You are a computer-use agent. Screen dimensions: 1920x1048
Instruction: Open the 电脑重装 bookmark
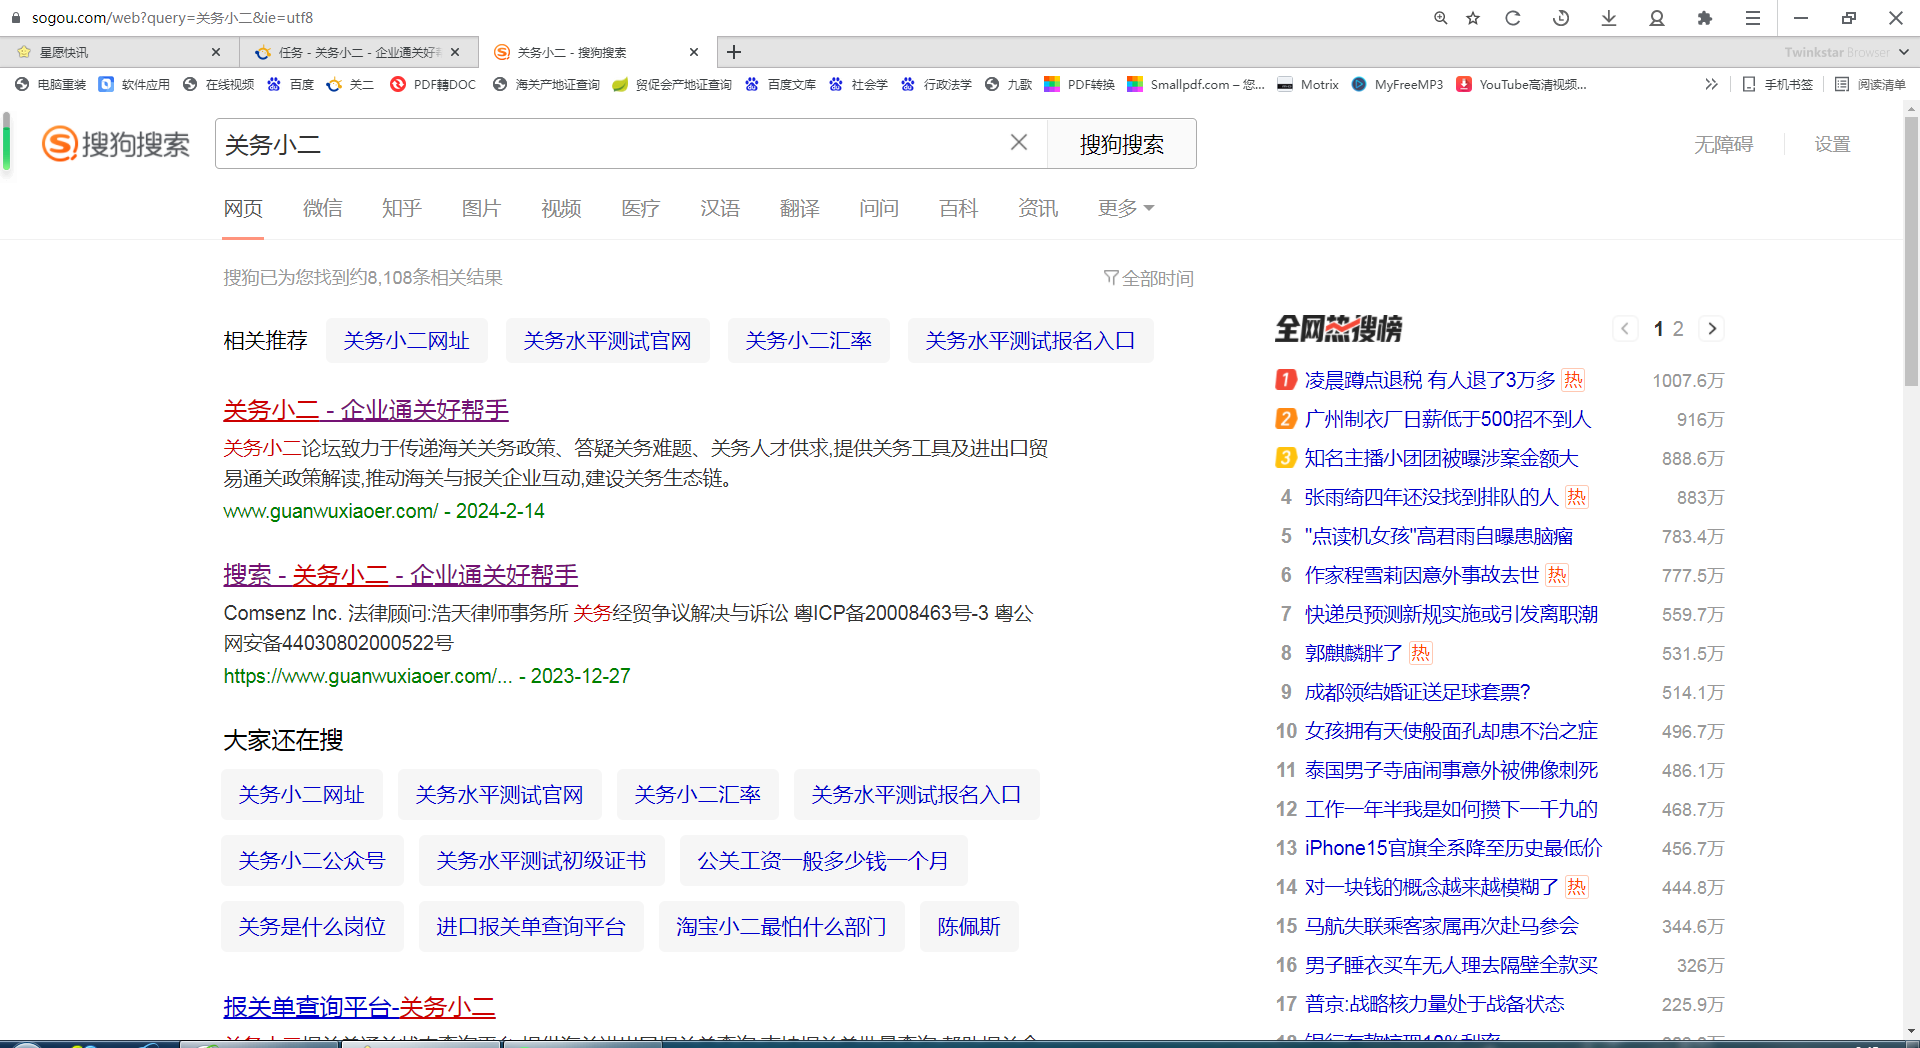point(50,85)
